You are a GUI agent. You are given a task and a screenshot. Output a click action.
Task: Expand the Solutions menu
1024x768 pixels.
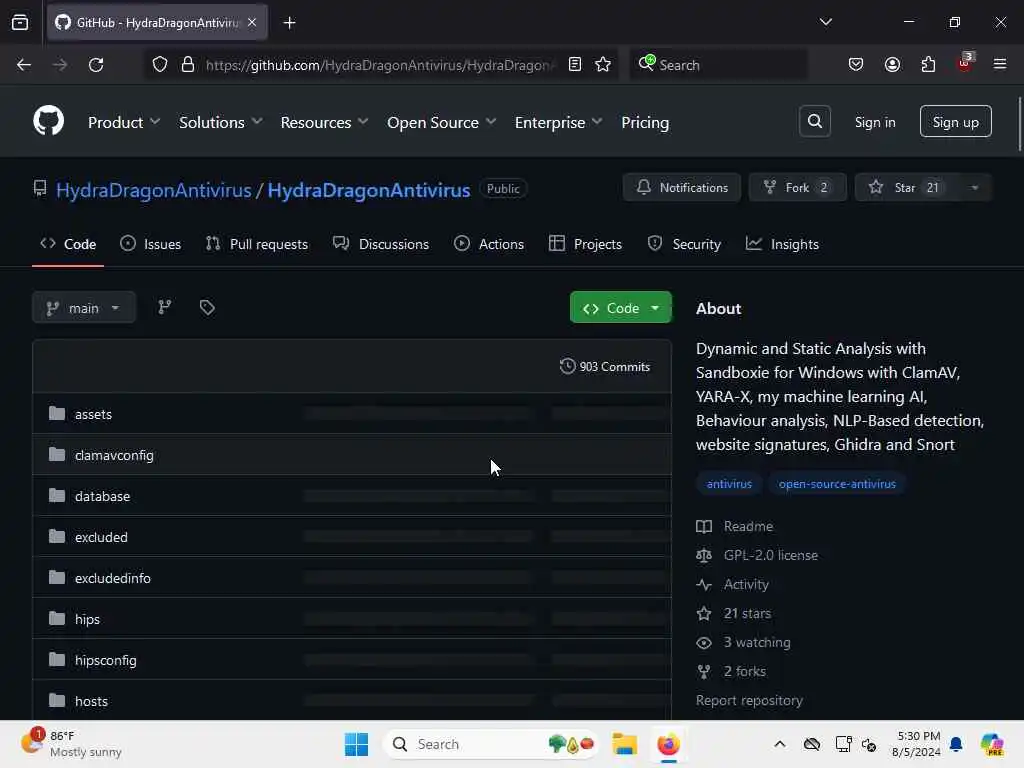click(221, 122)
